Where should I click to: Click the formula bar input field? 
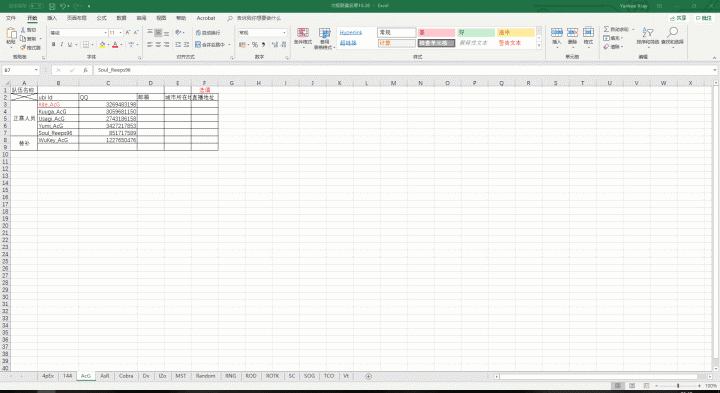[404, 70]
